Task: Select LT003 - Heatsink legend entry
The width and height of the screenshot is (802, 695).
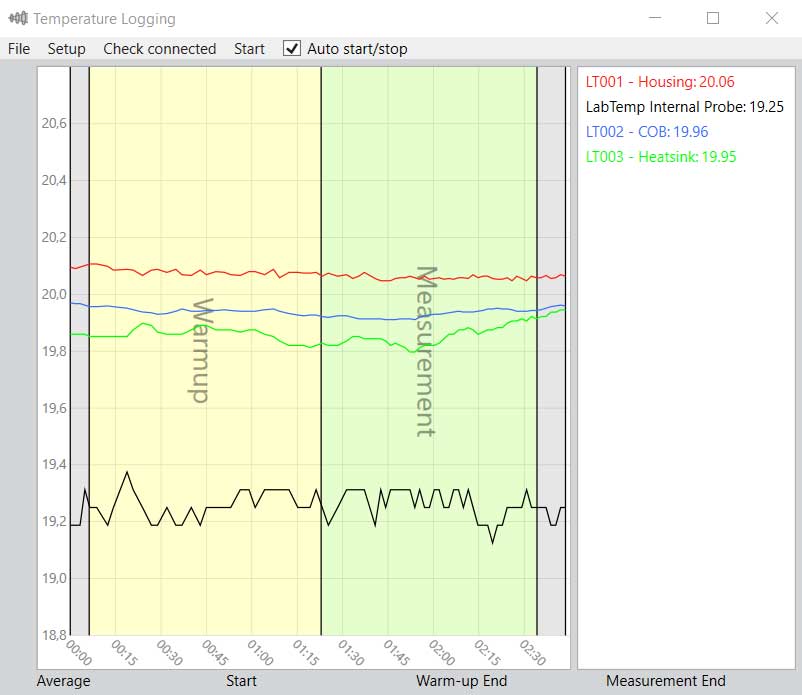Action: point(661,157)
